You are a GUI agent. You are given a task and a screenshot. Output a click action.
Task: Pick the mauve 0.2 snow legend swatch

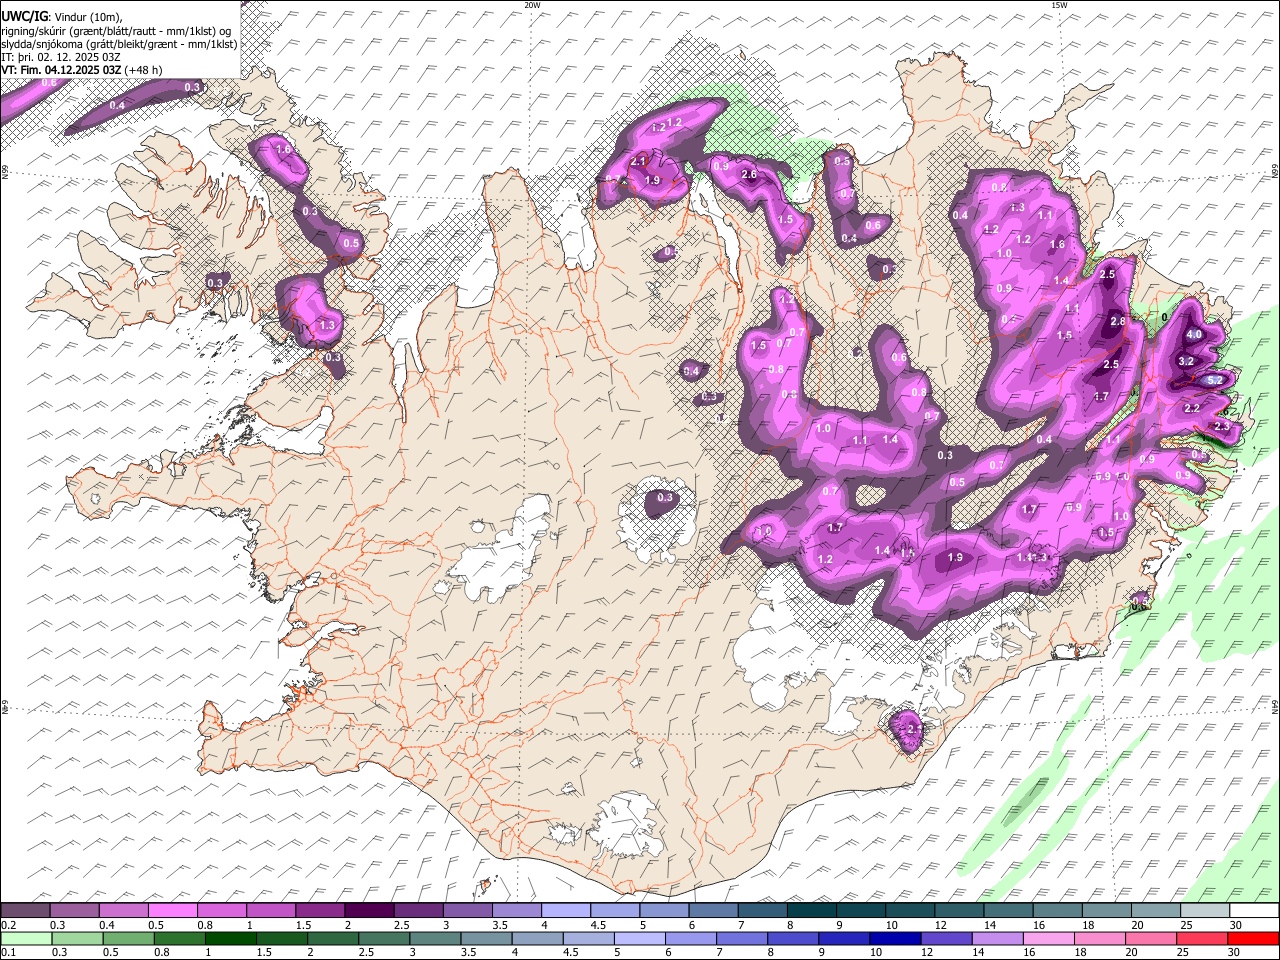pos(25,910)
